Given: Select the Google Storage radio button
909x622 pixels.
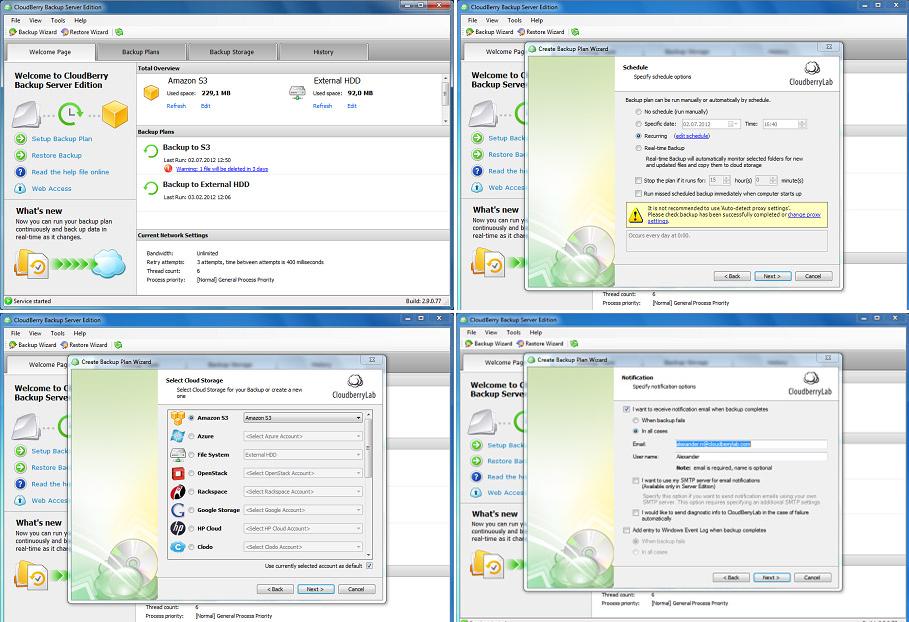Looking at the screenshot, I should coord(191,510).
